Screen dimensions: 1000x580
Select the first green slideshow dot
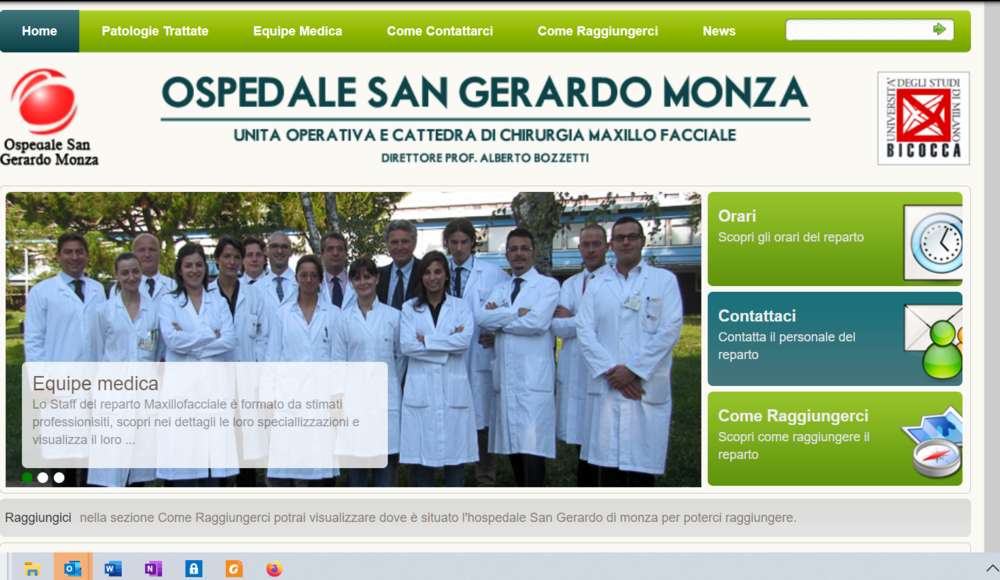27,477
